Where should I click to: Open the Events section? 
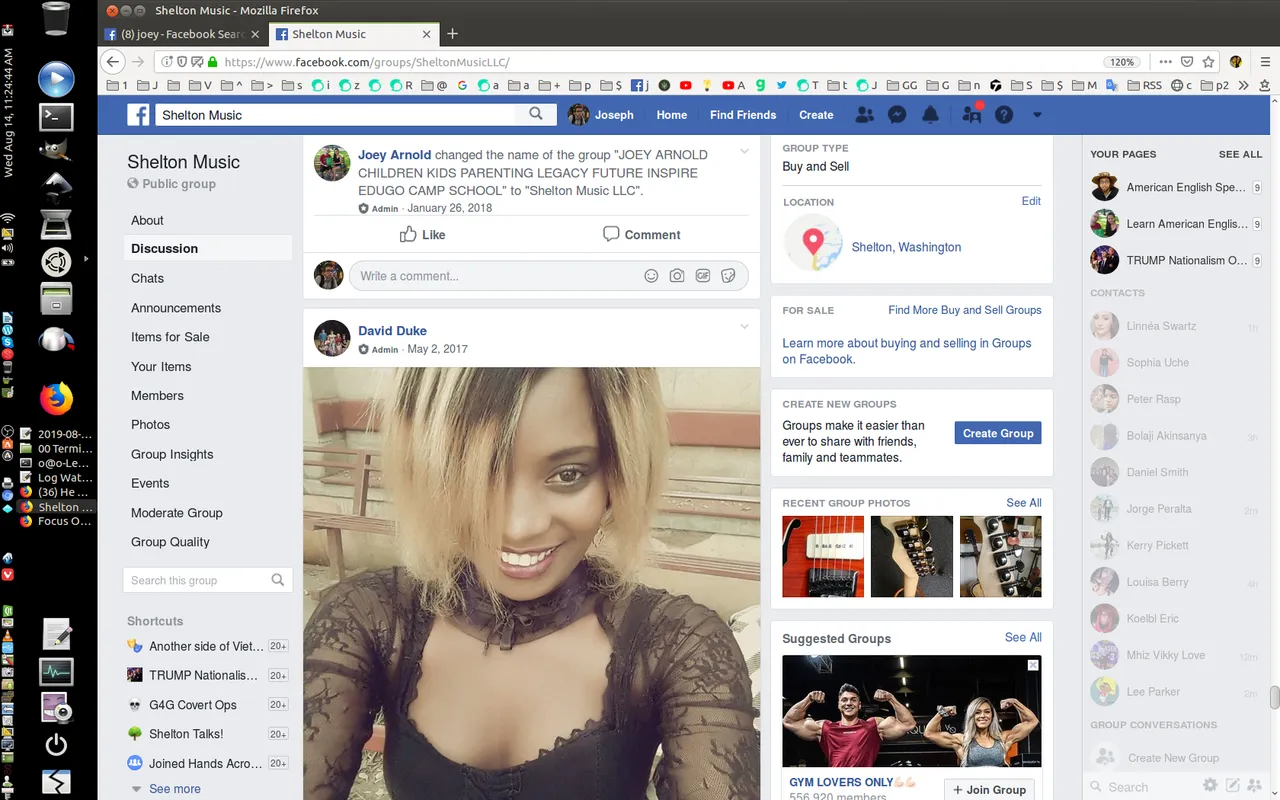coord(150,483)
